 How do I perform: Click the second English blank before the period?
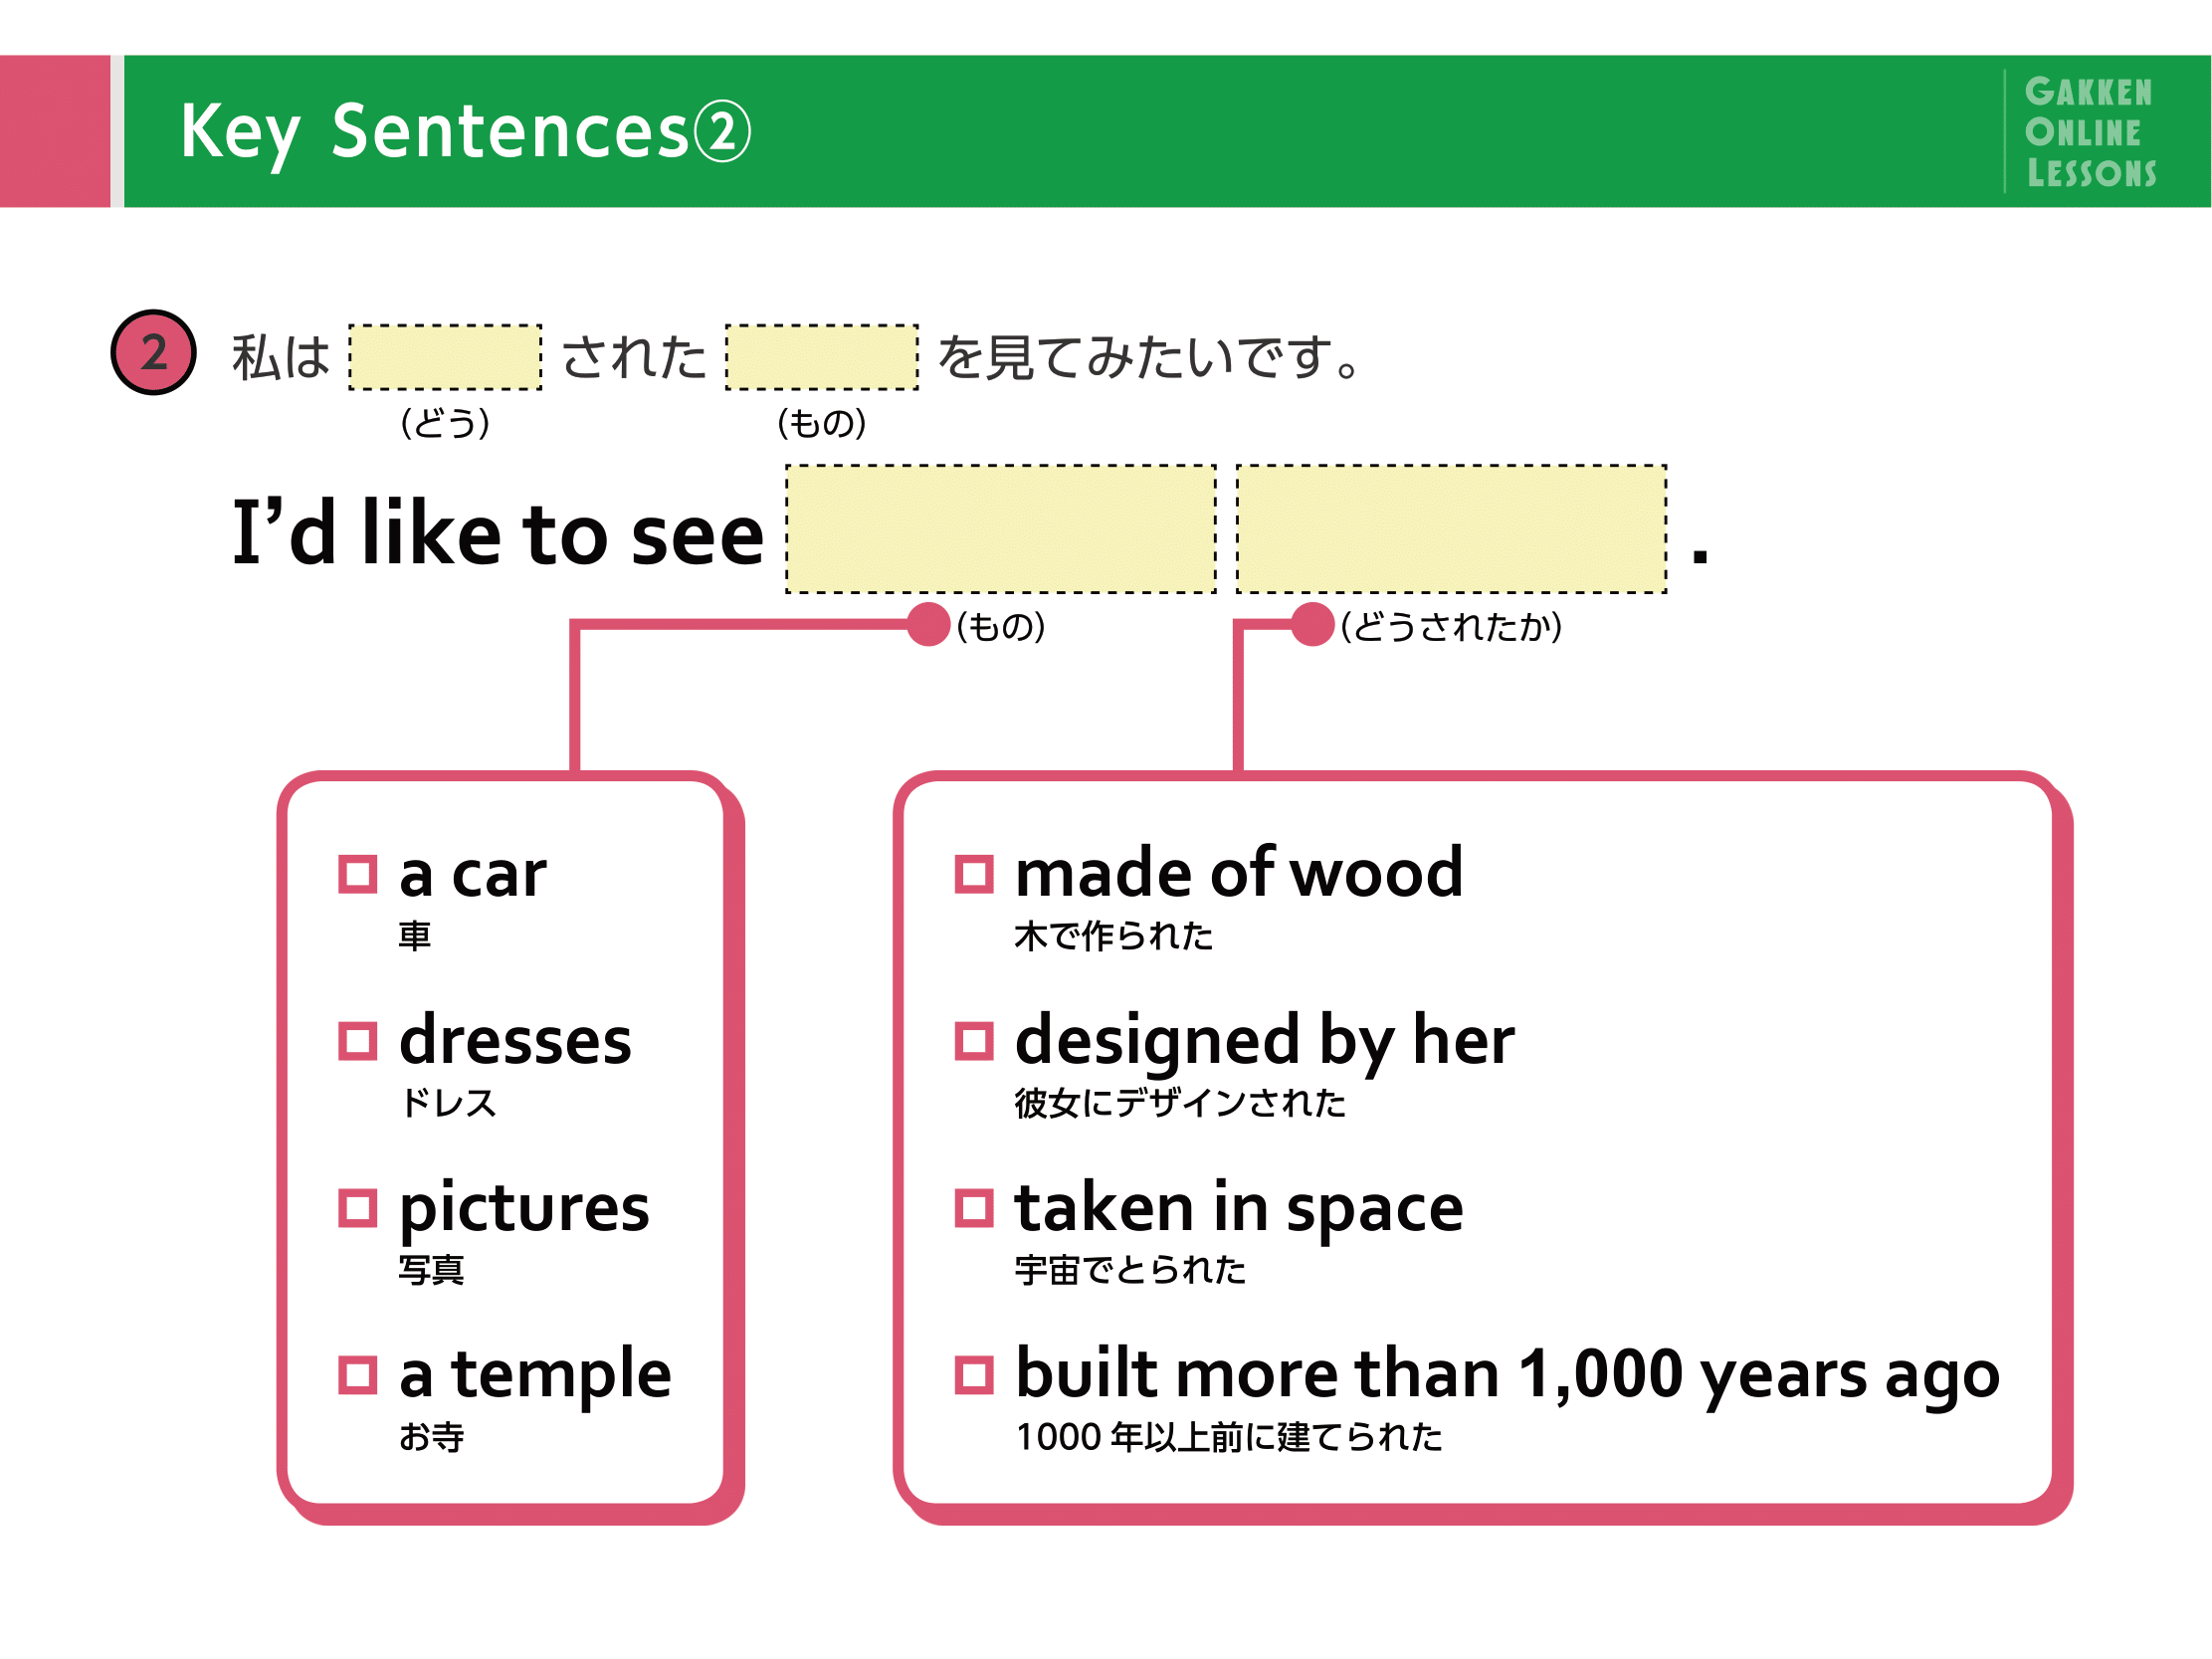[x=1451, y=529]
